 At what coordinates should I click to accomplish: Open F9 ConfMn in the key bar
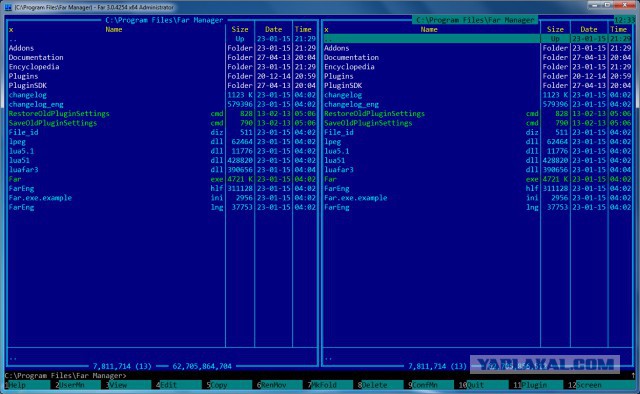[431, 385]
